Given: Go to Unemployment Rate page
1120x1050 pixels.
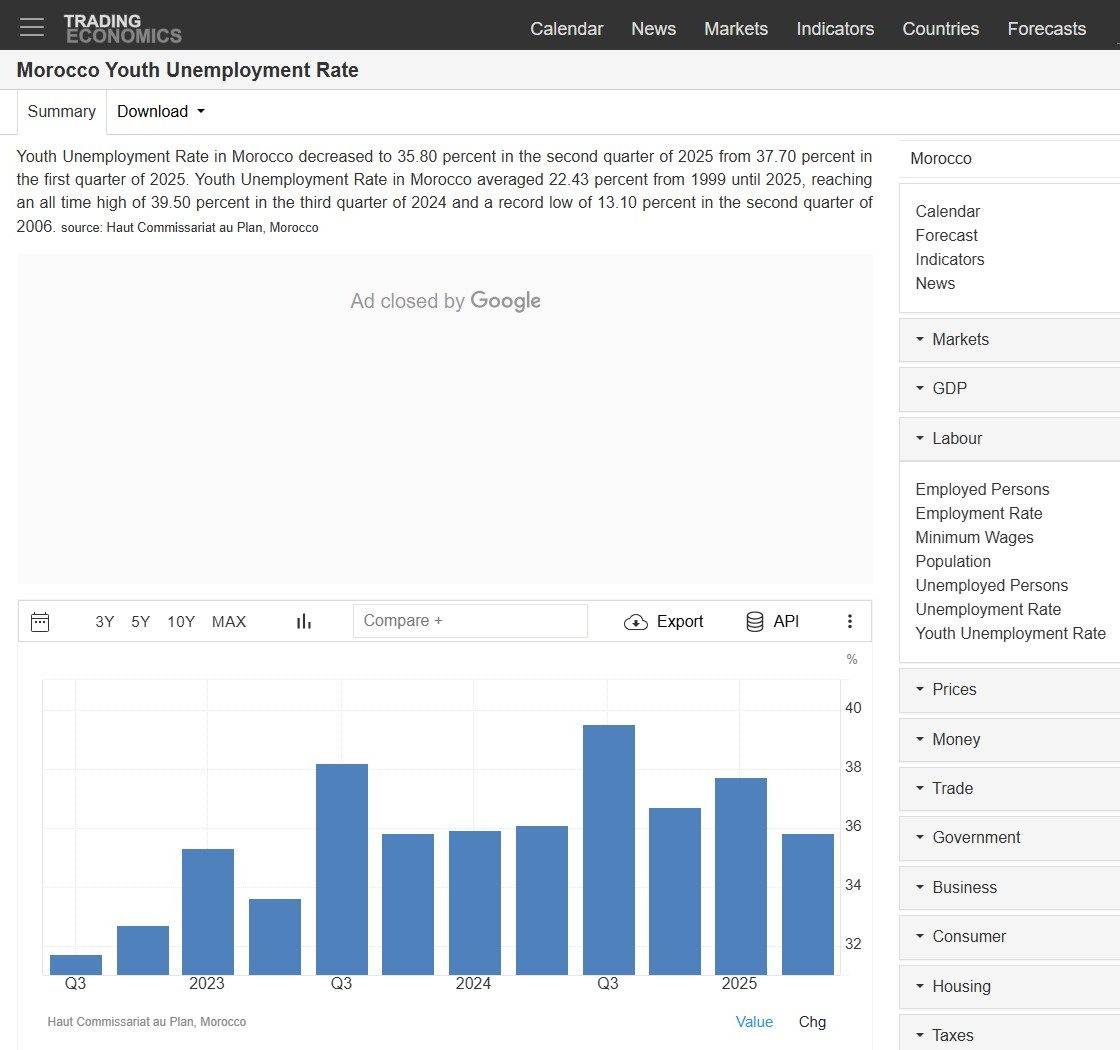Looking at the screenshot, I should [x=988, y=610].
